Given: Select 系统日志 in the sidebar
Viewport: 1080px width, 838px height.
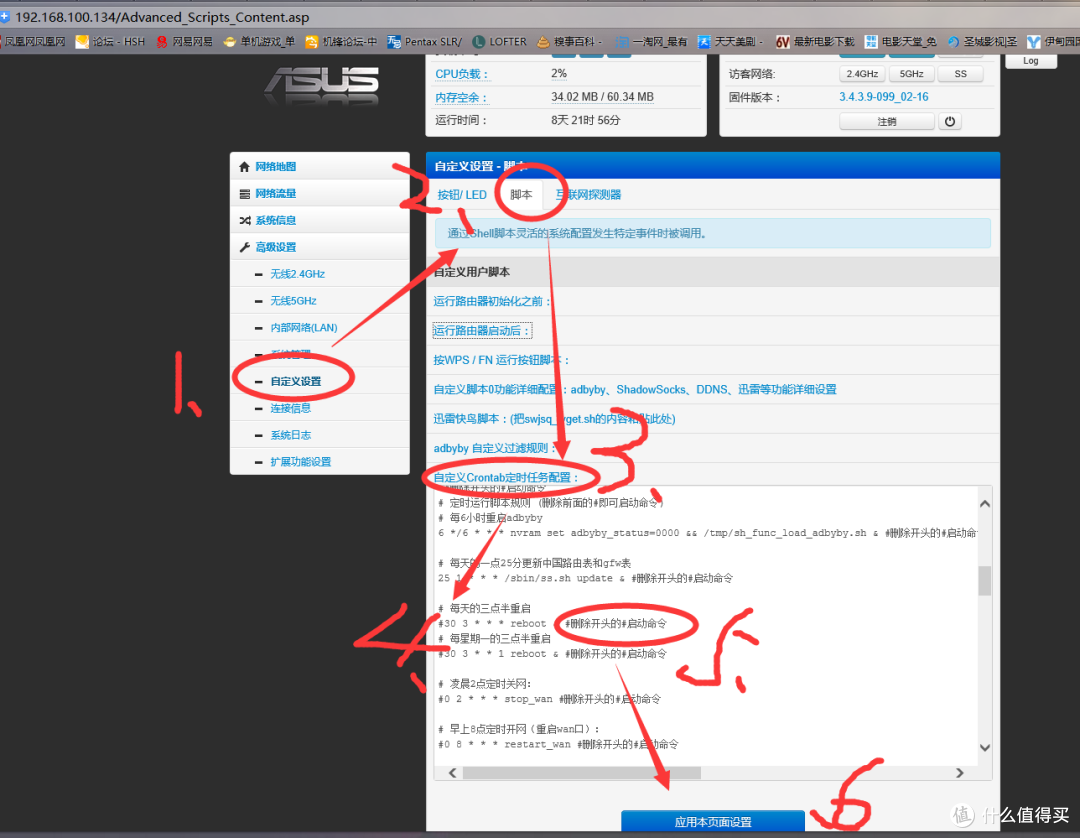Looking at the screenshot, I should (x=290, y=435).
